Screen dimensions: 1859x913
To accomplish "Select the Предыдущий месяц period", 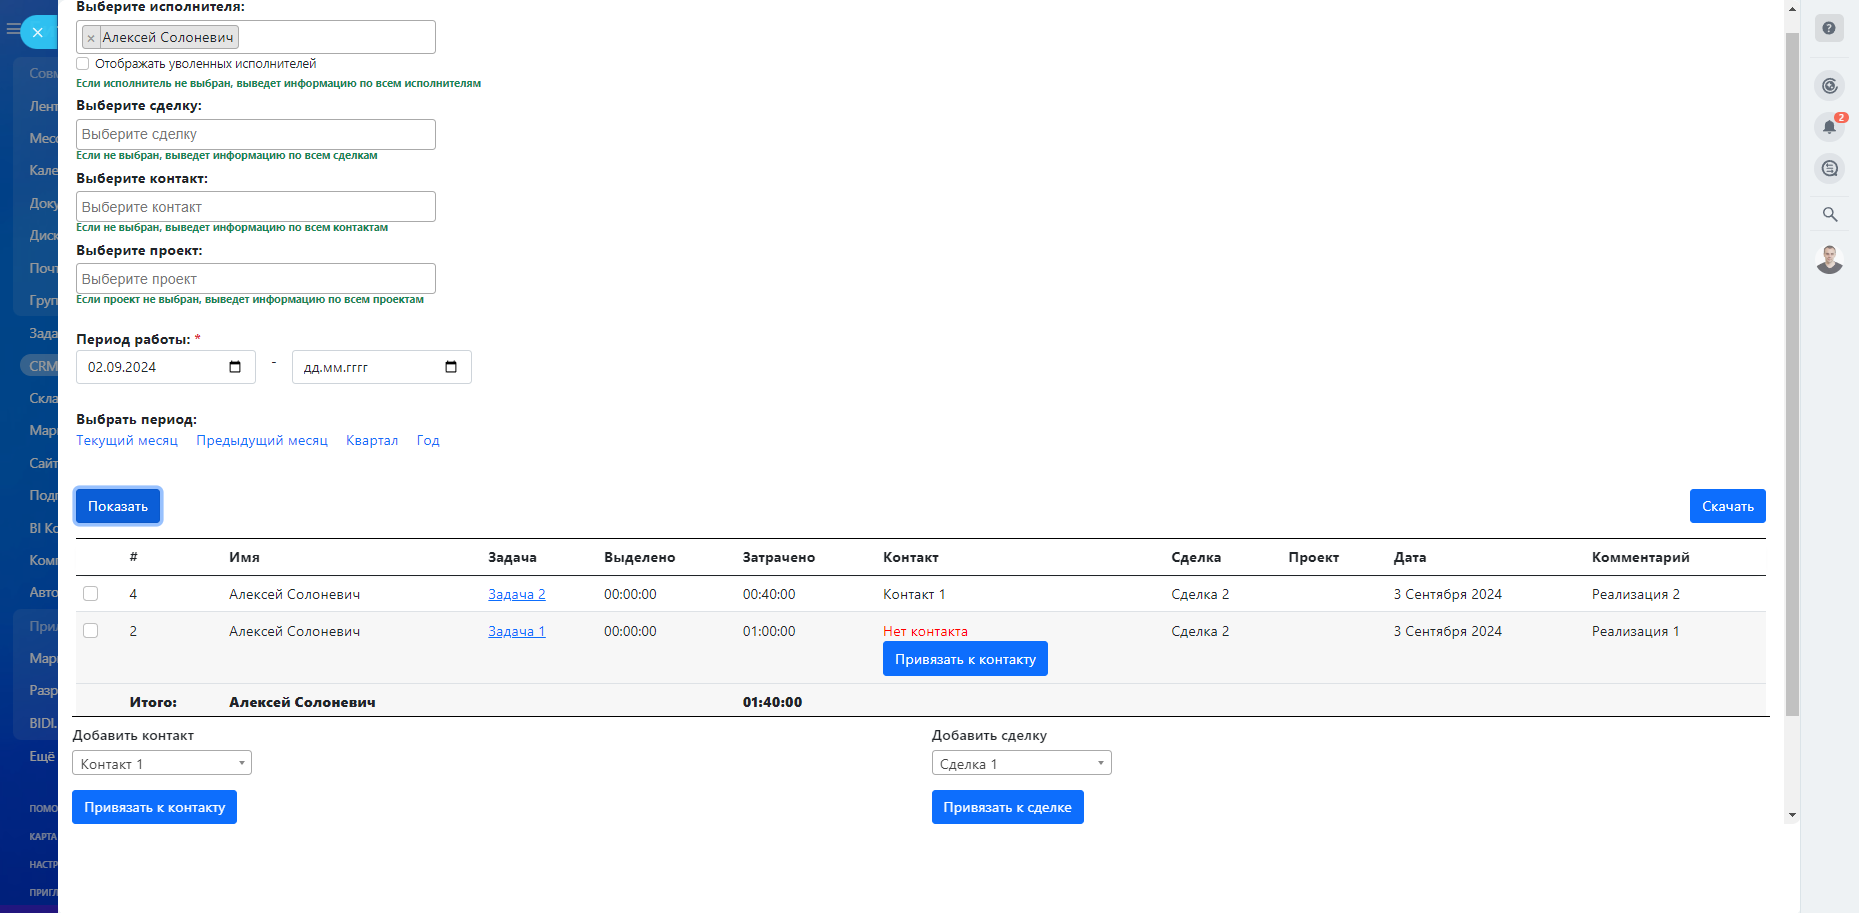I will tap(262, 440).
